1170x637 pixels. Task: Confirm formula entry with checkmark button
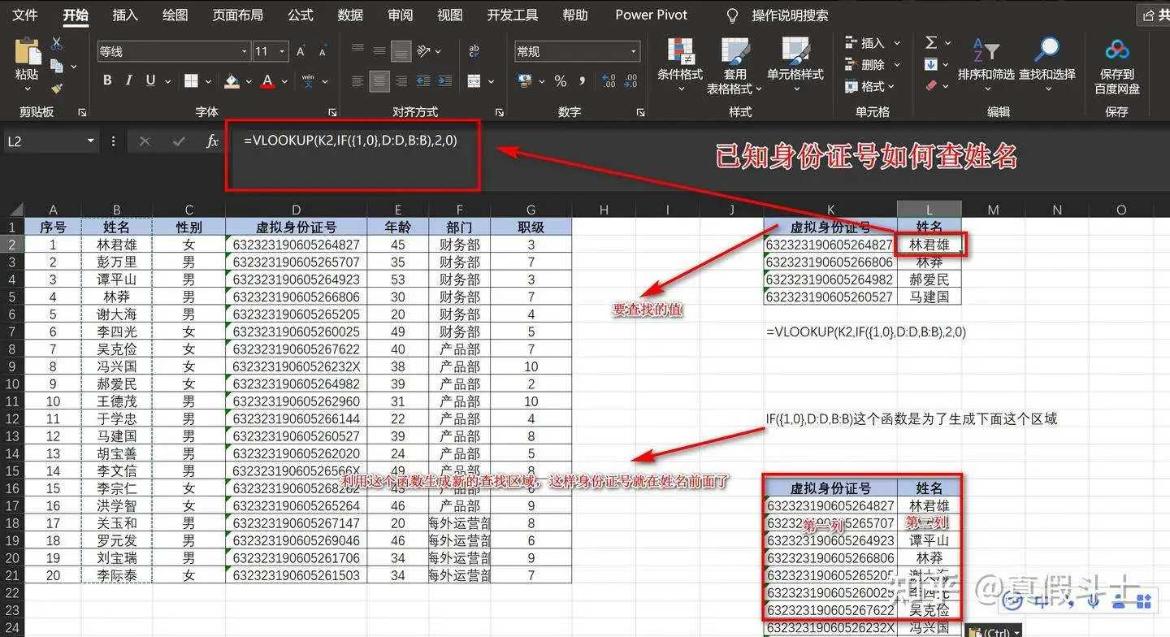coord(178,141)
